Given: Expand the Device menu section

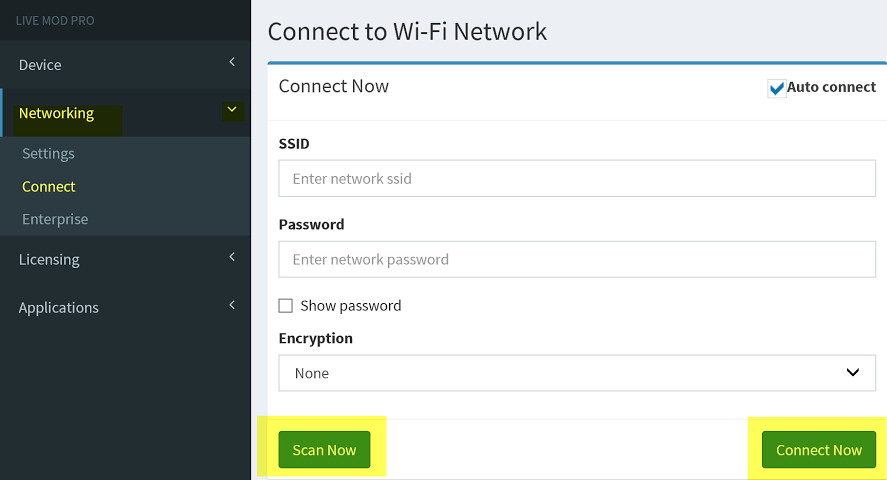Looking at the screenshot, I should (125, 64).
